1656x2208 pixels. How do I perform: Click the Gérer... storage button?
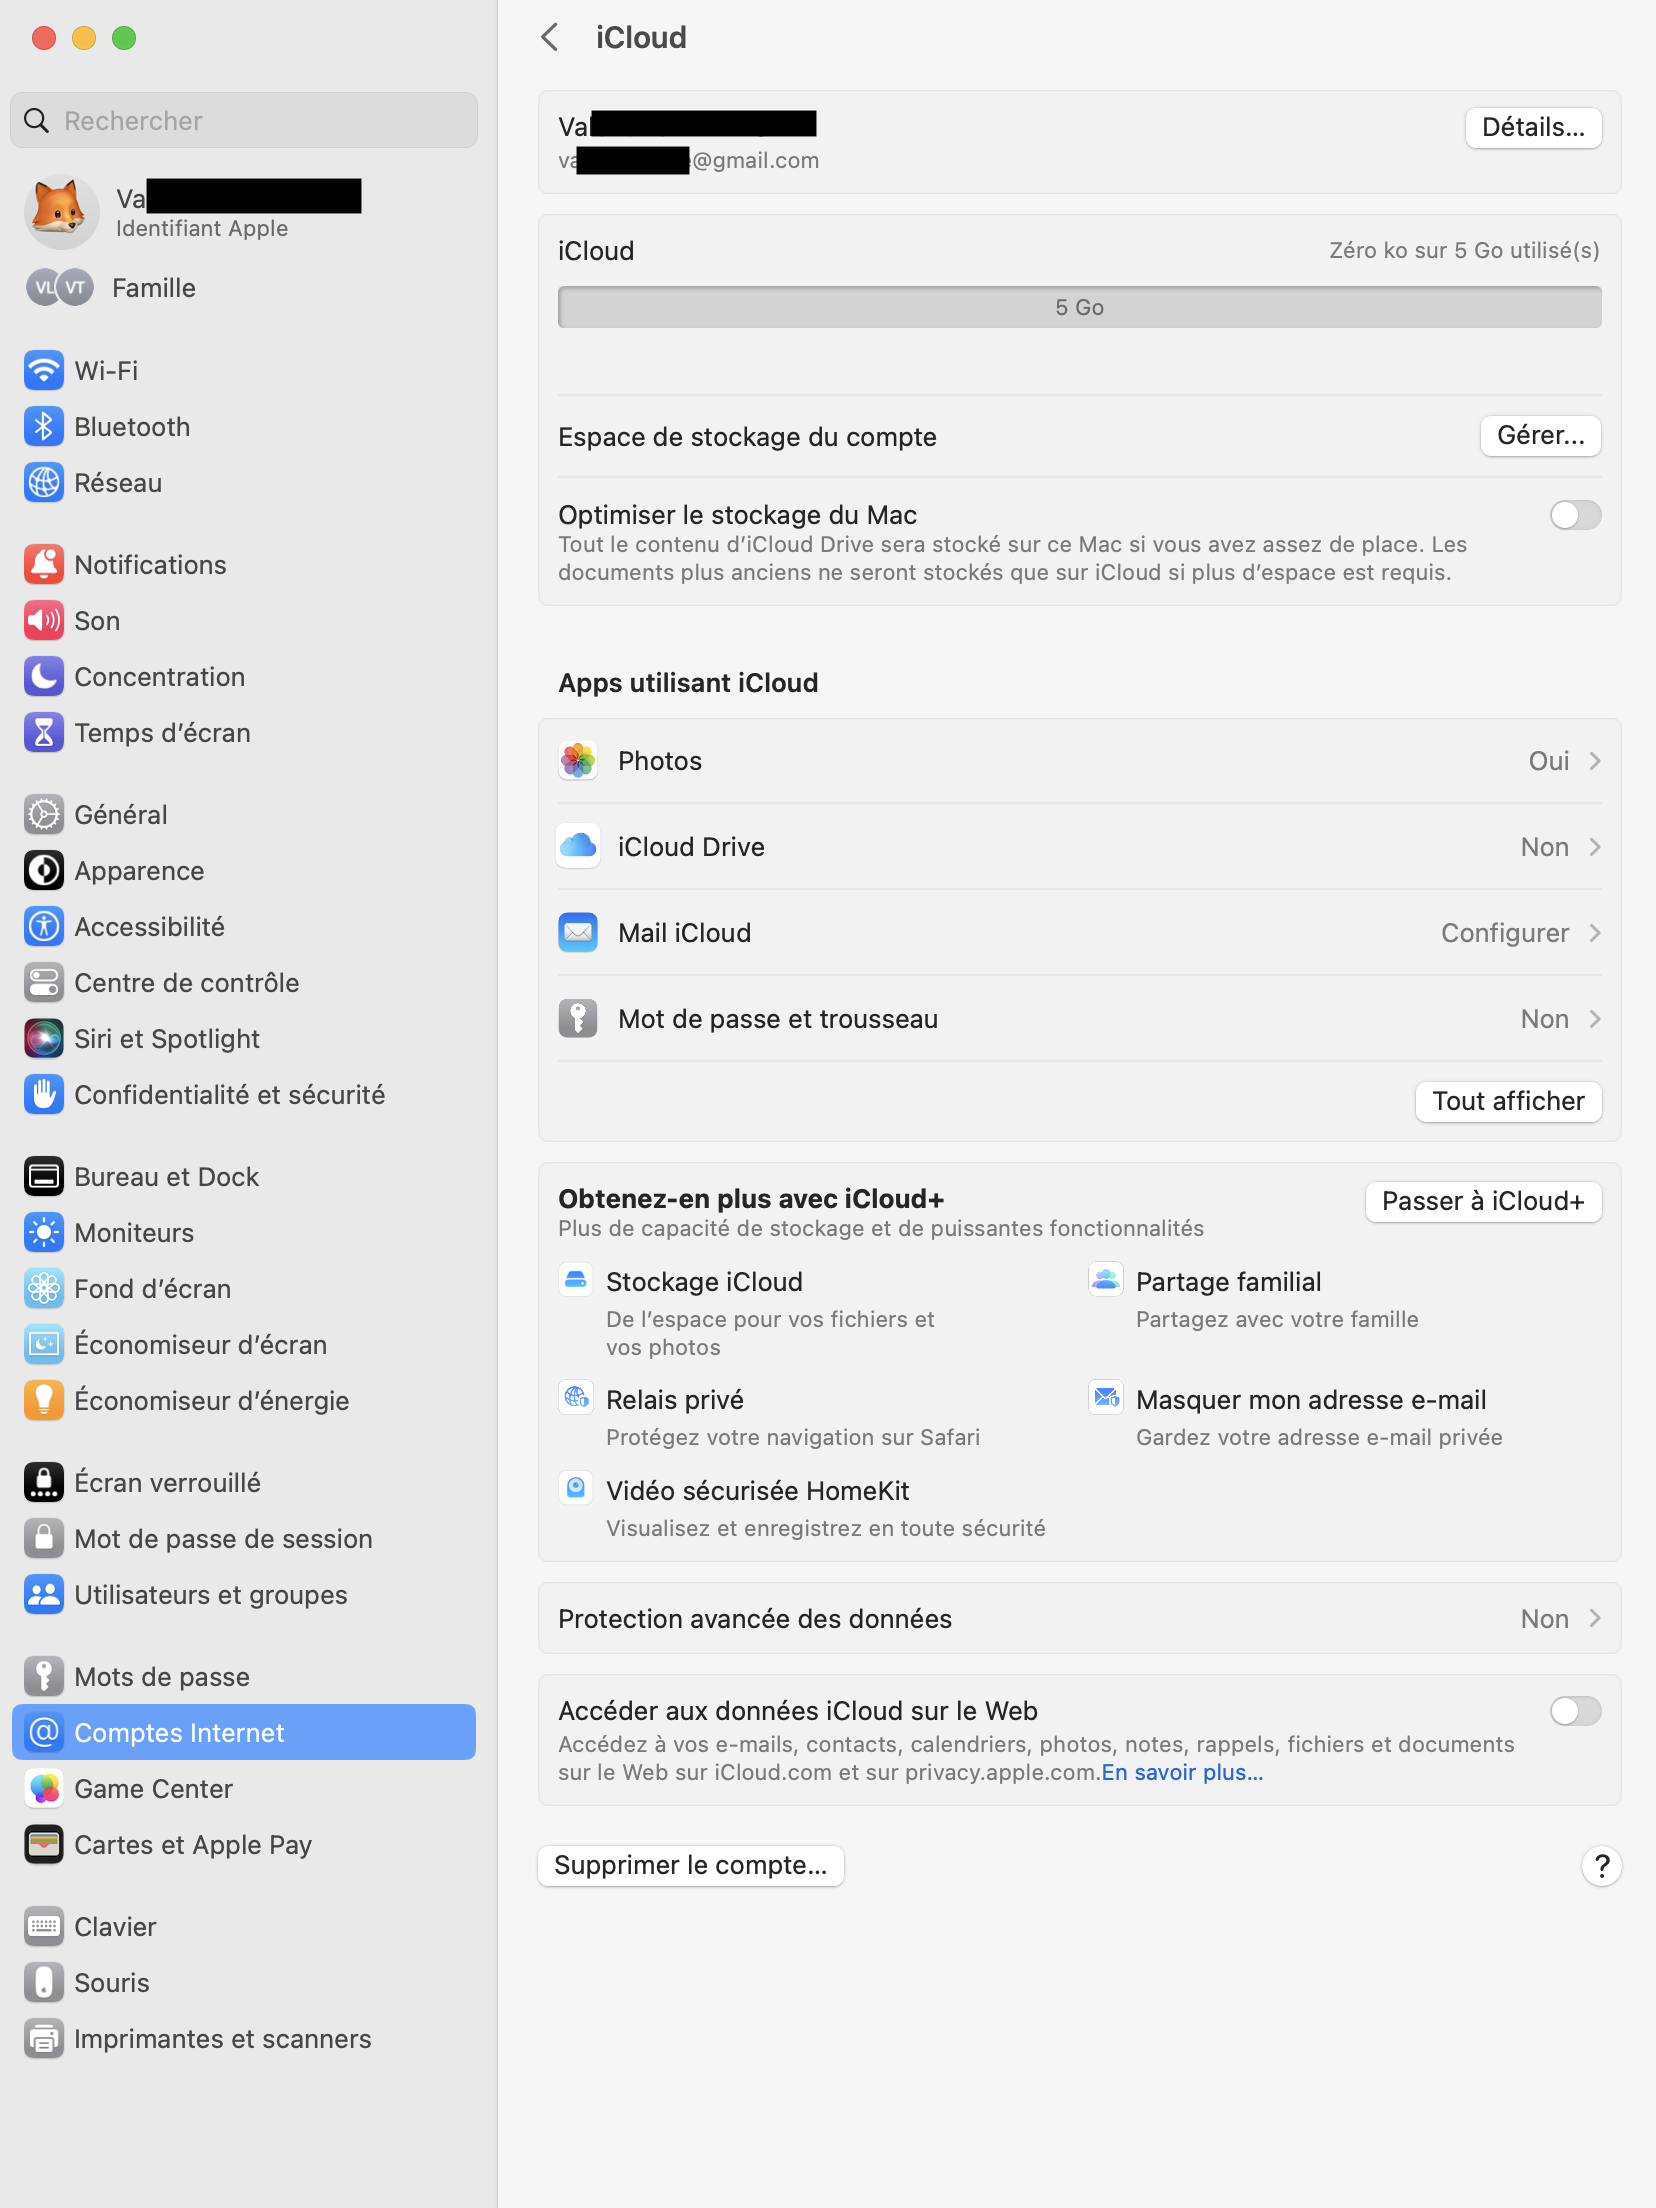[x=1541, y=436]
